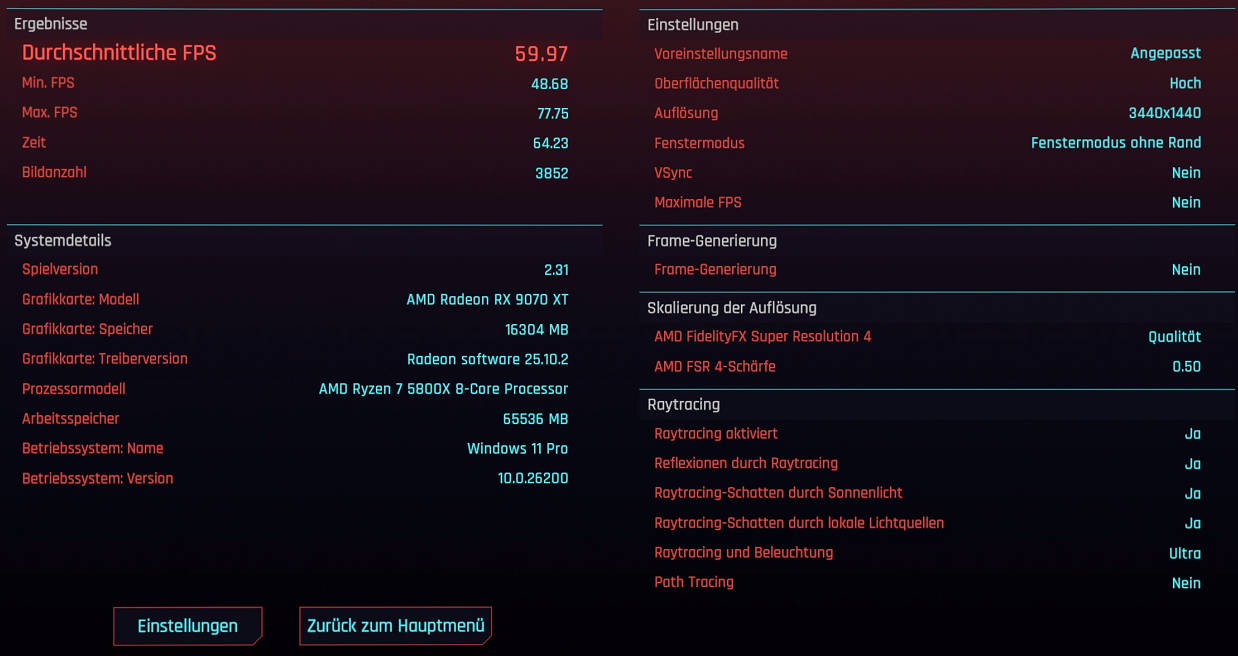Screen dimensions: 1238x656
Task: Click the Einstellungen button
Action: (x=187, y=625)
